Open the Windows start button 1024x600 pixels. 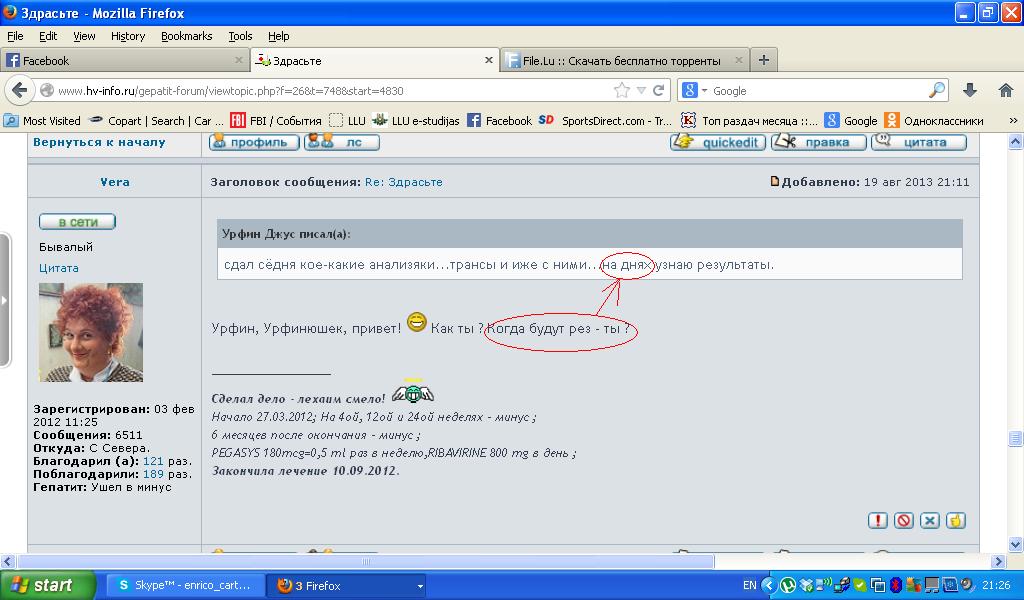pyautogui.click(x=48, y=585)
